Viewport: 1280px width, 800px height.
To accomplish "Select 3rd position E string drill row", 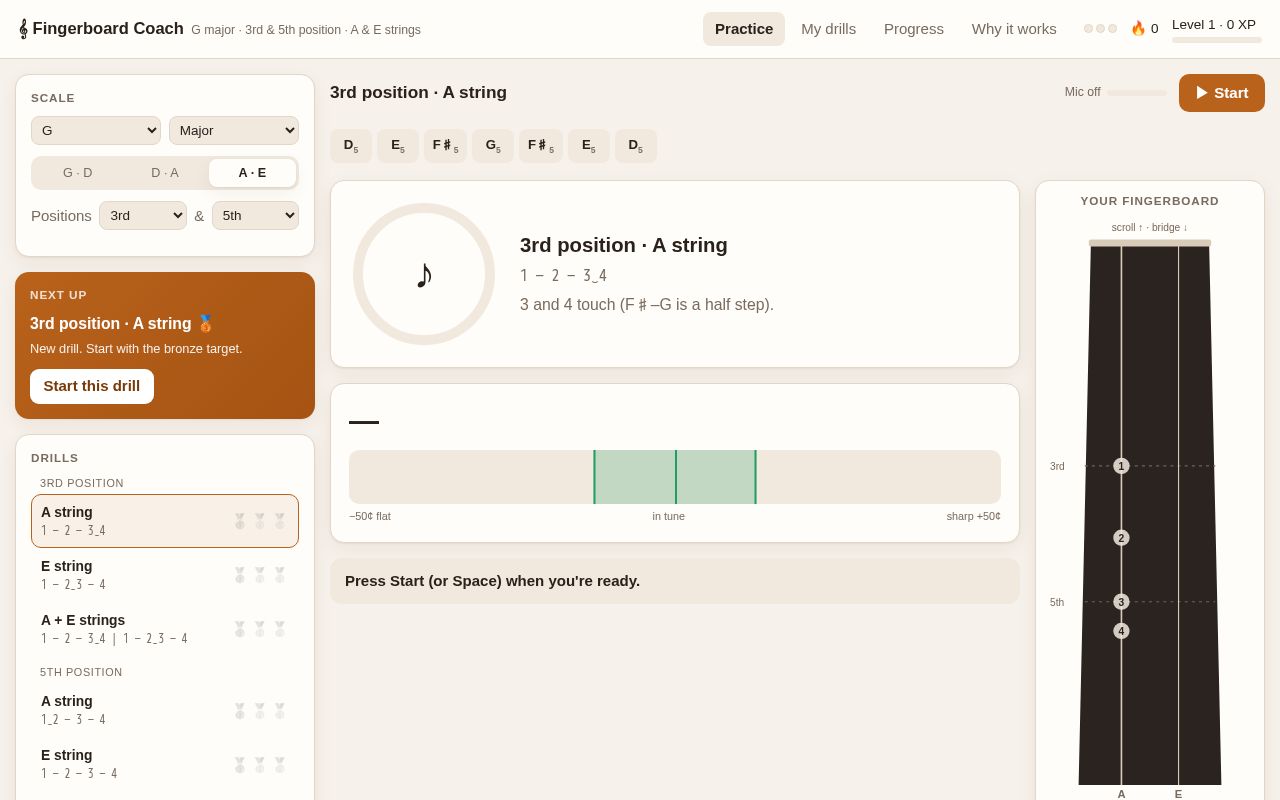I will click(x=165, y=575).
